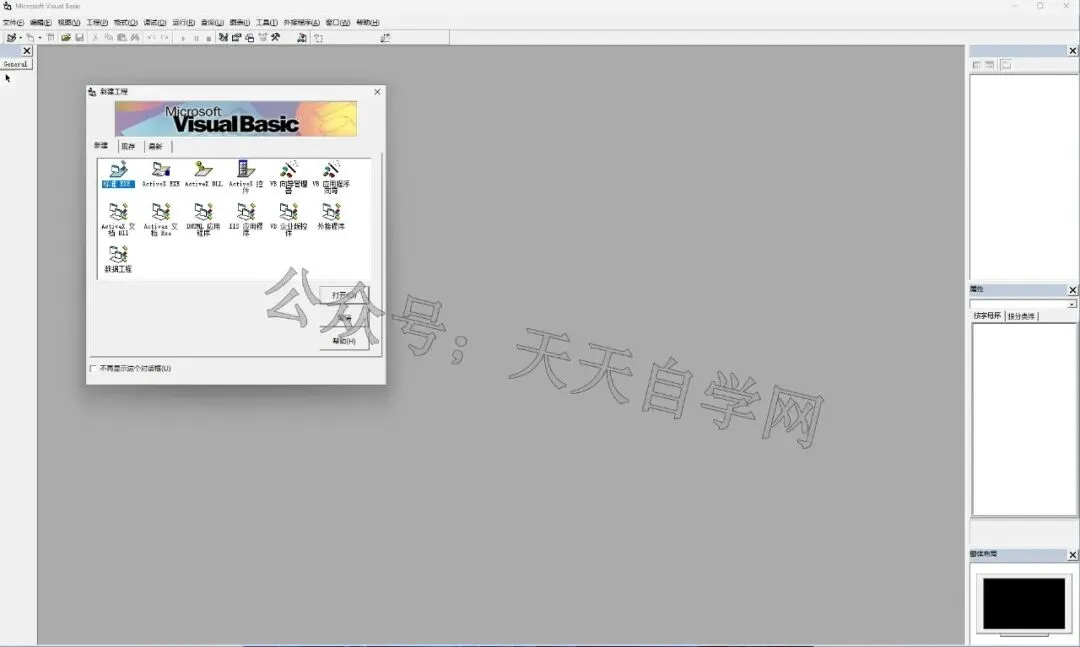Select the 按字母序 properties tab
The width and height of the screenshot is (1080, 647).
tap(987, 316)
